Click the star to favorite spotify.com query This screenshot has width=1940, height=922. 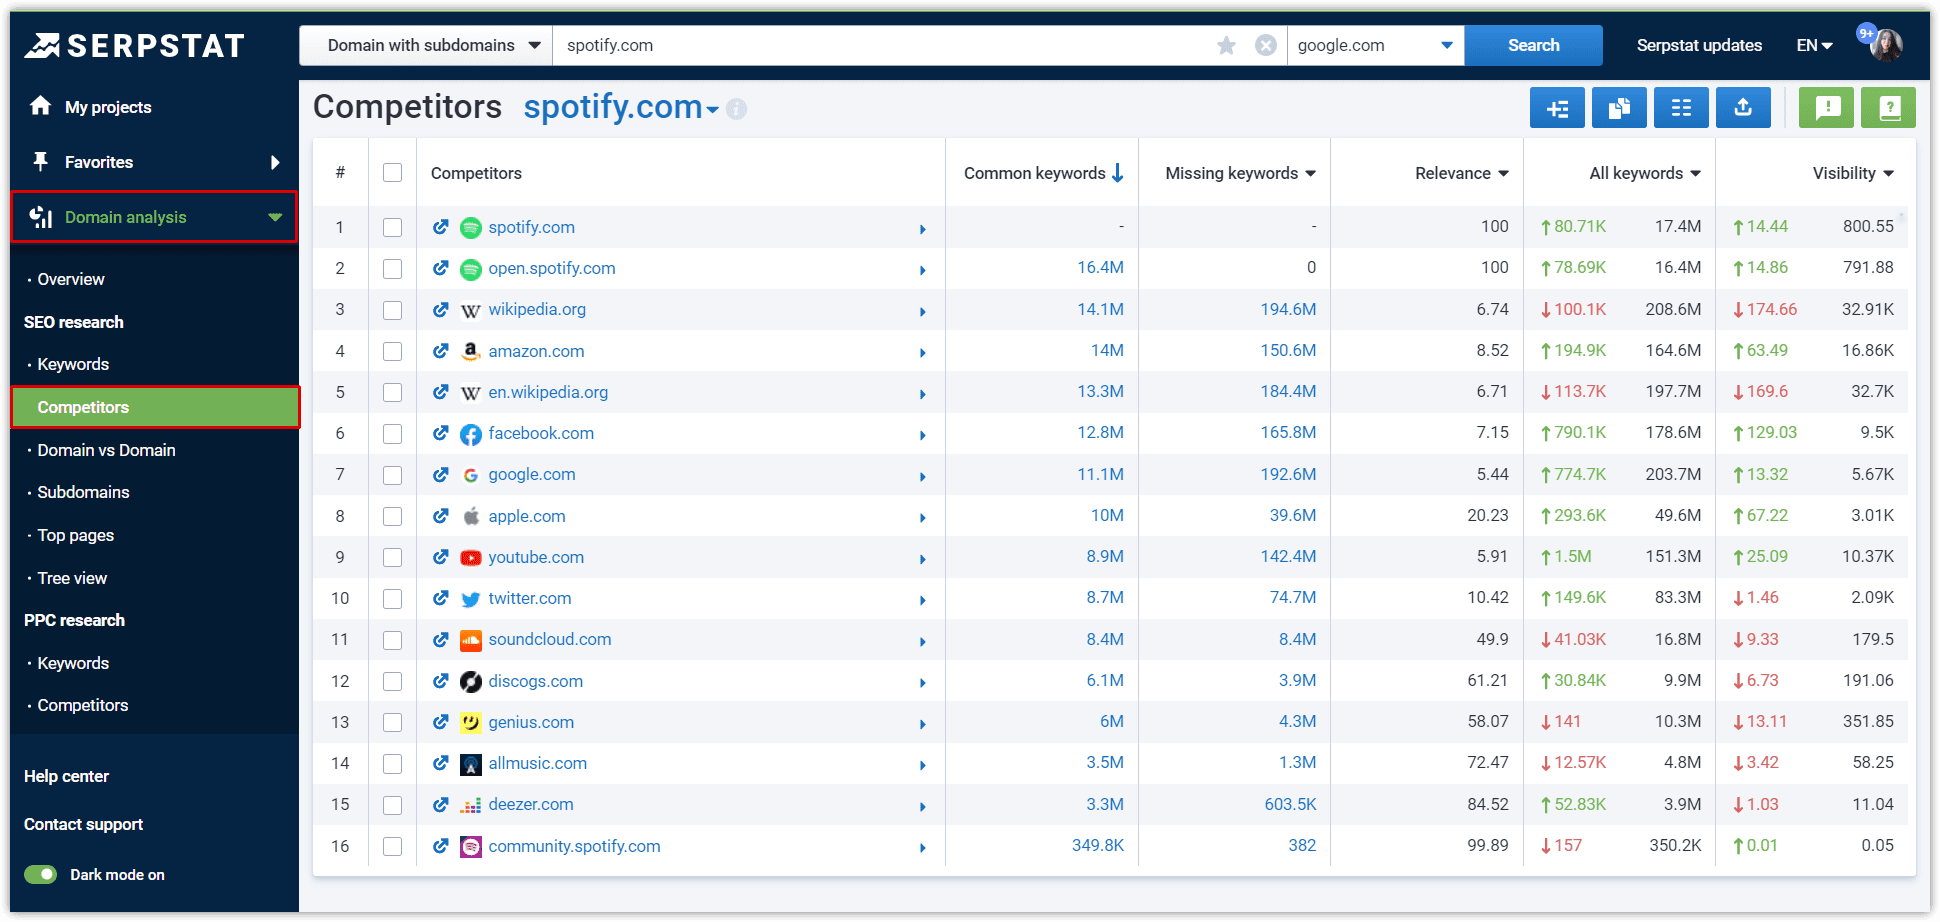click(1226, 45)
